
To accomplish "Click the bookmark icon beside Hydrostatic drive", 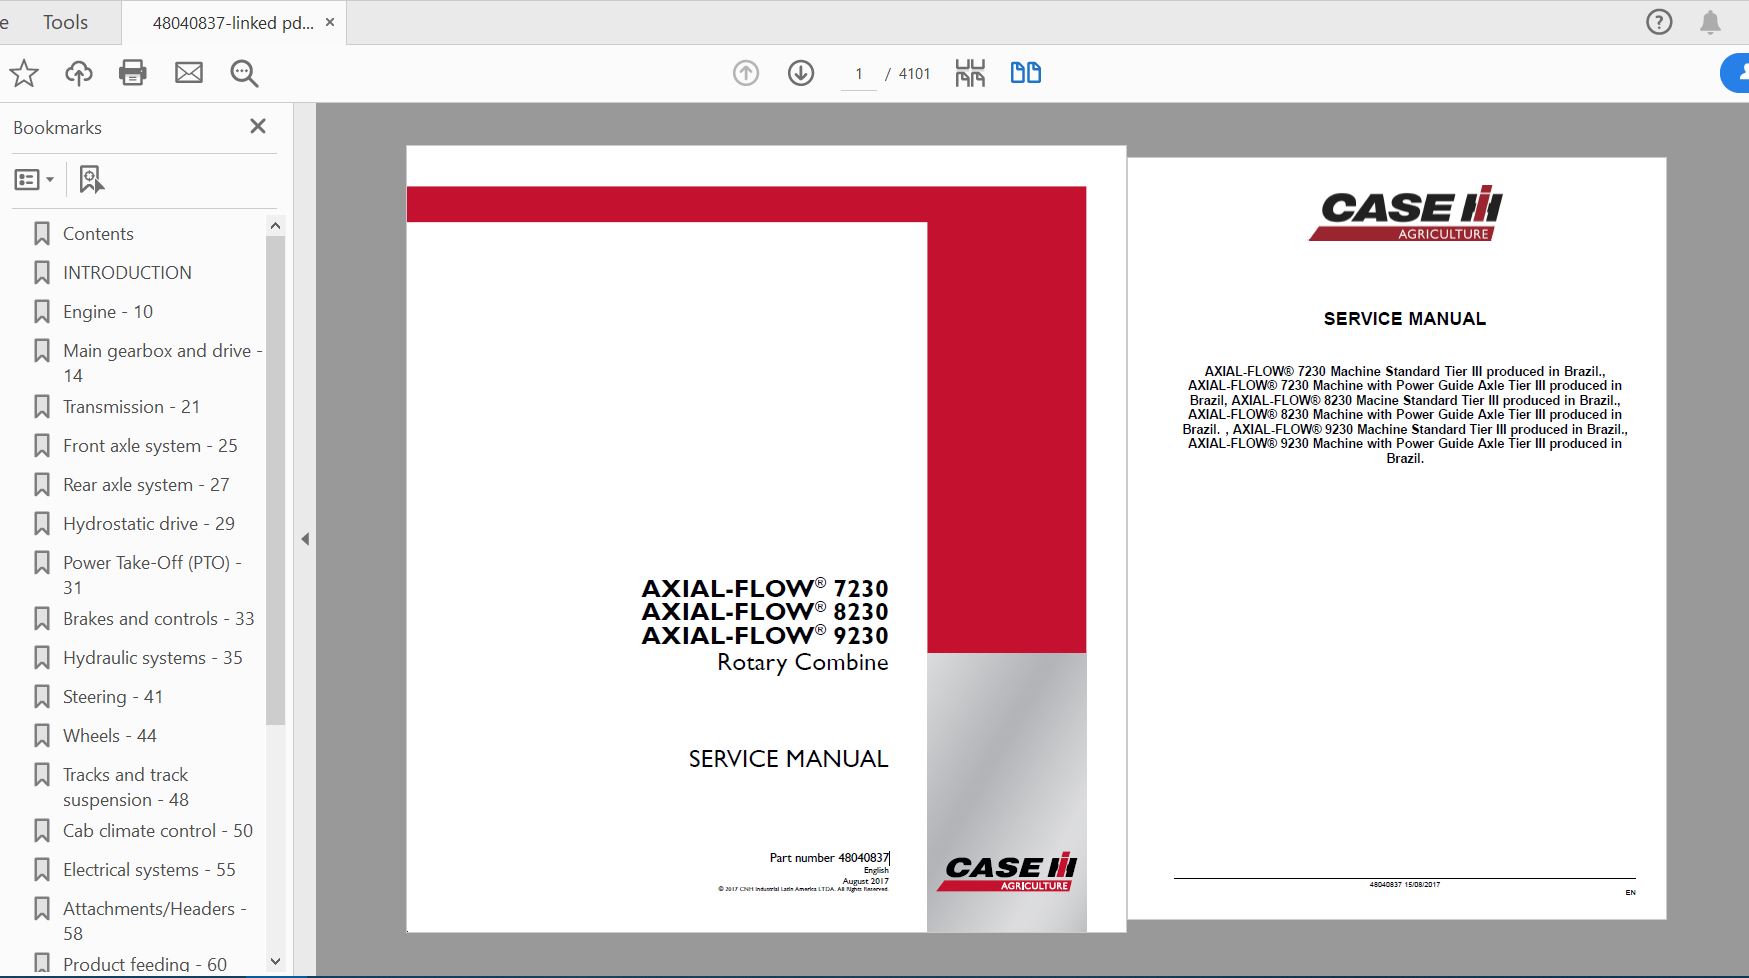I will coord(42,524).
